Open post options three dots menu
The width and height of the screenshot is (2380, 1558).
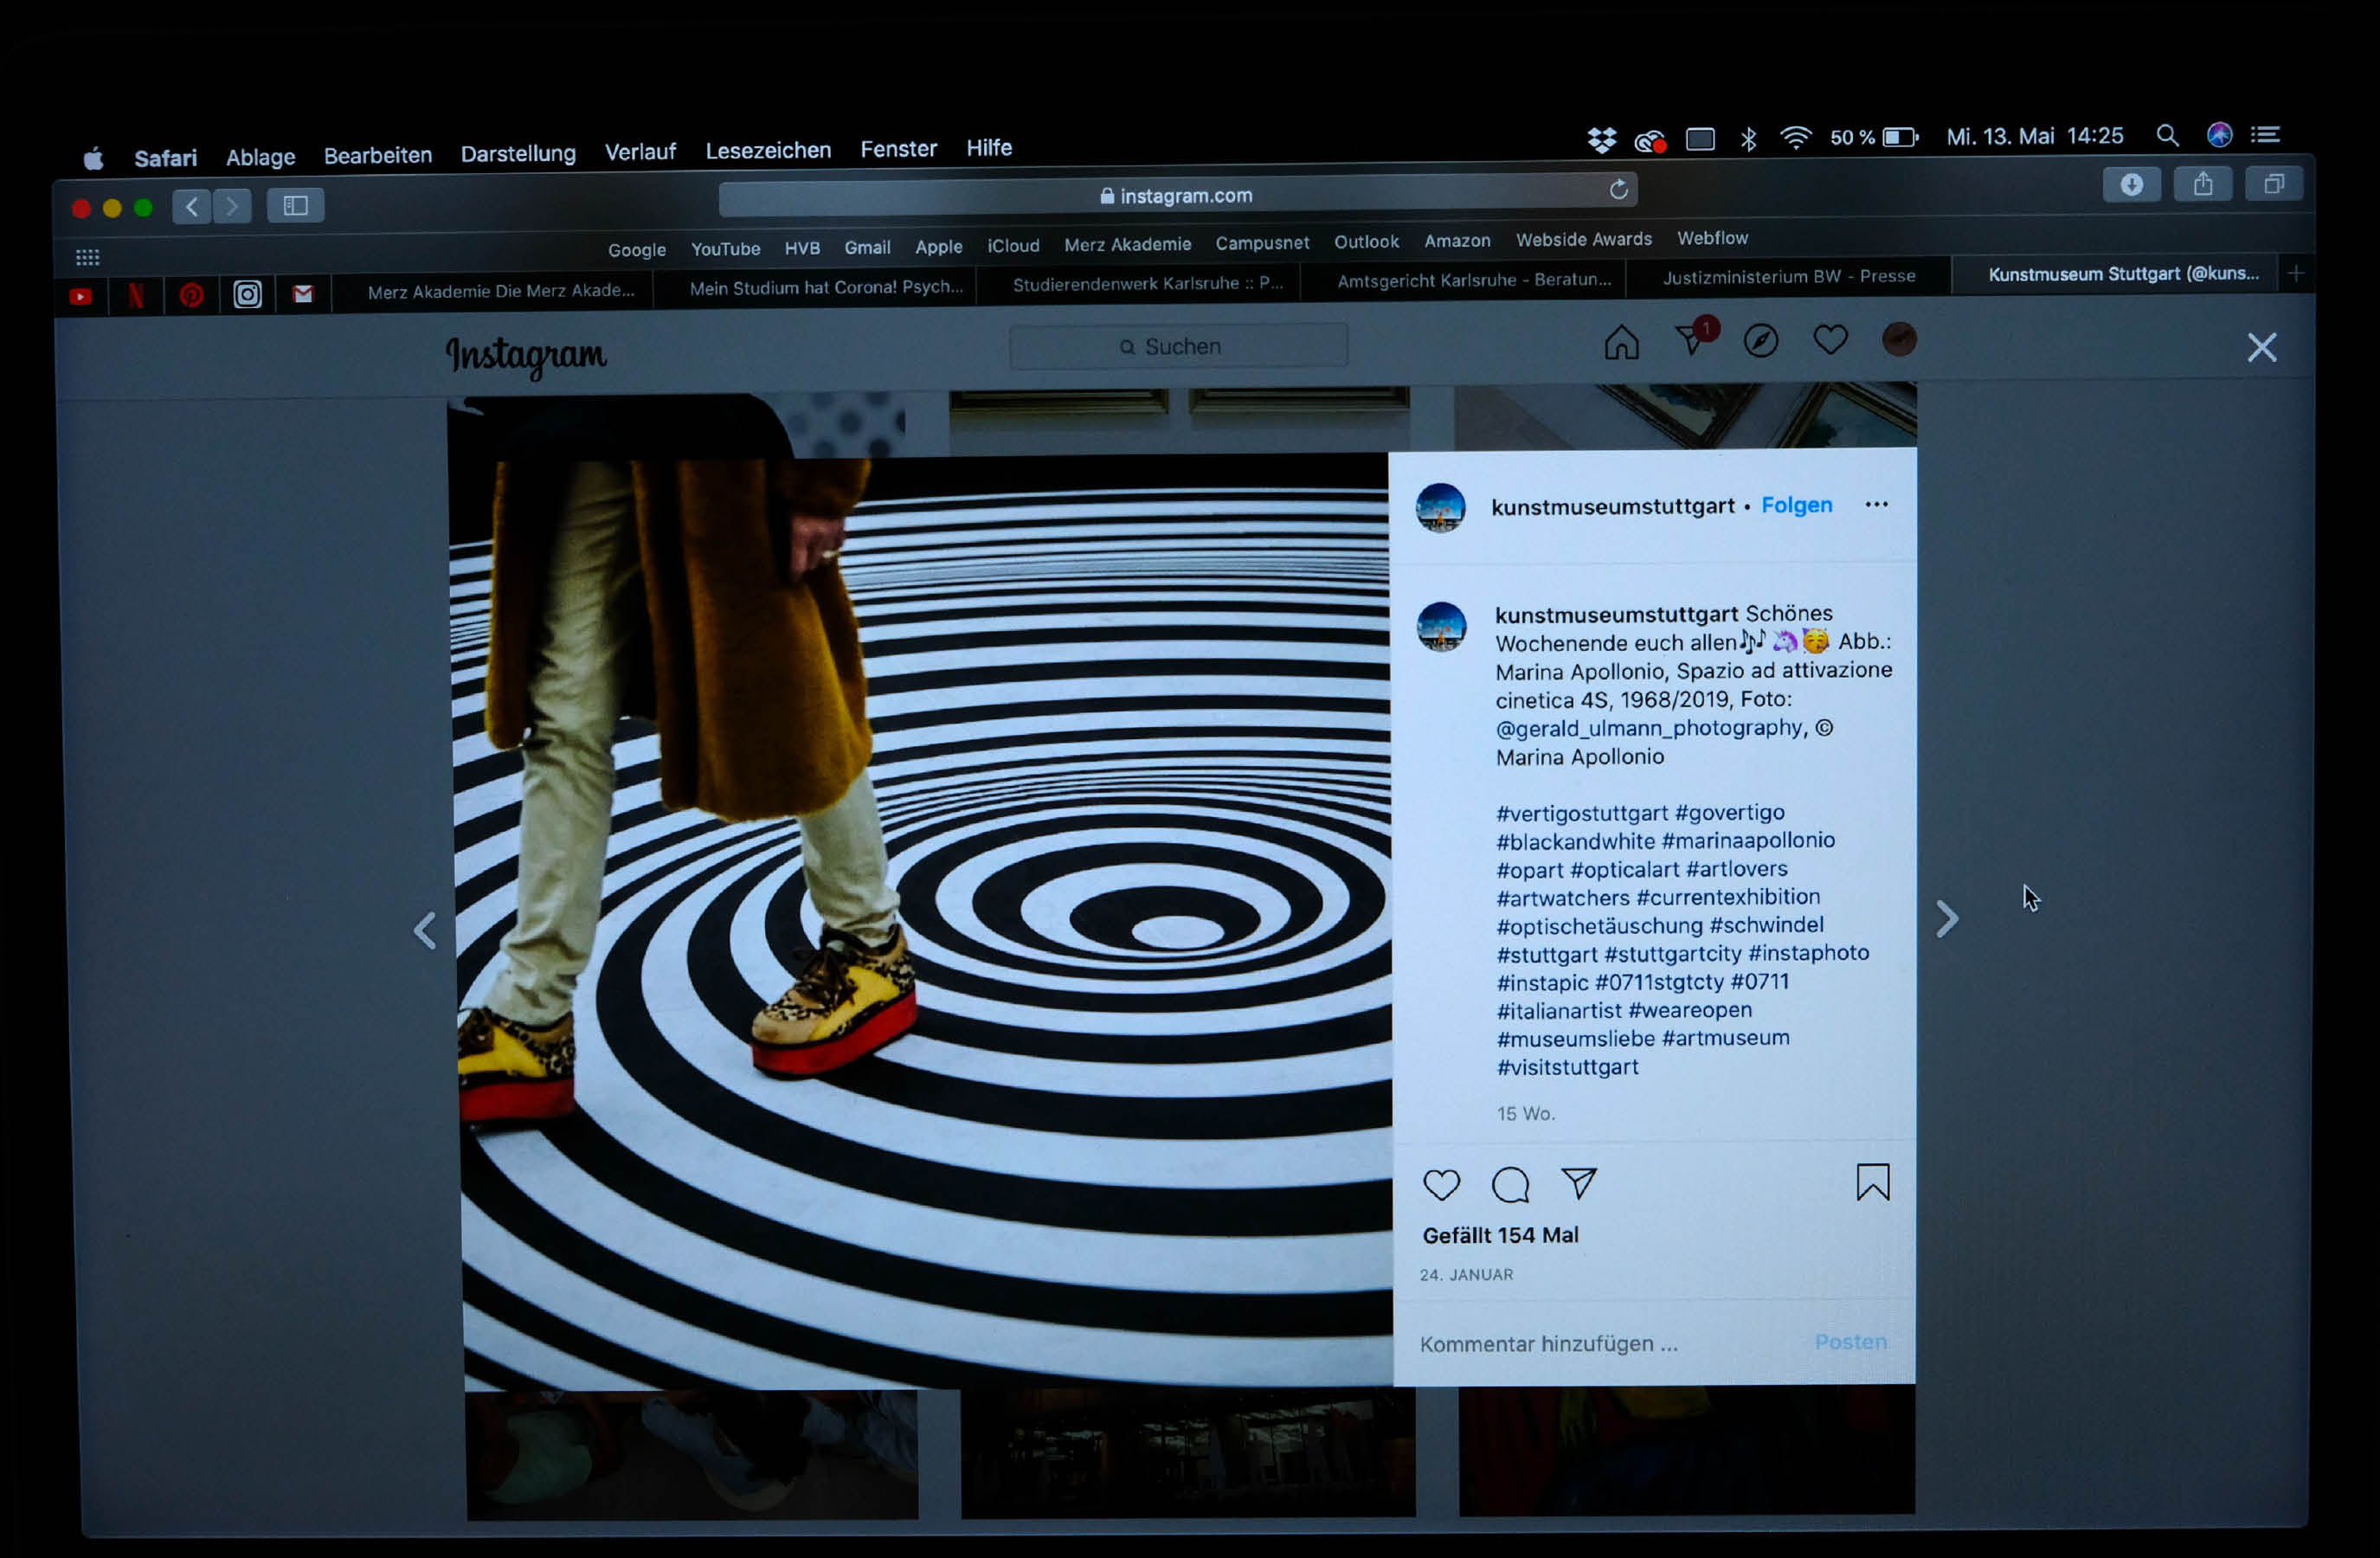(1876, 505)
